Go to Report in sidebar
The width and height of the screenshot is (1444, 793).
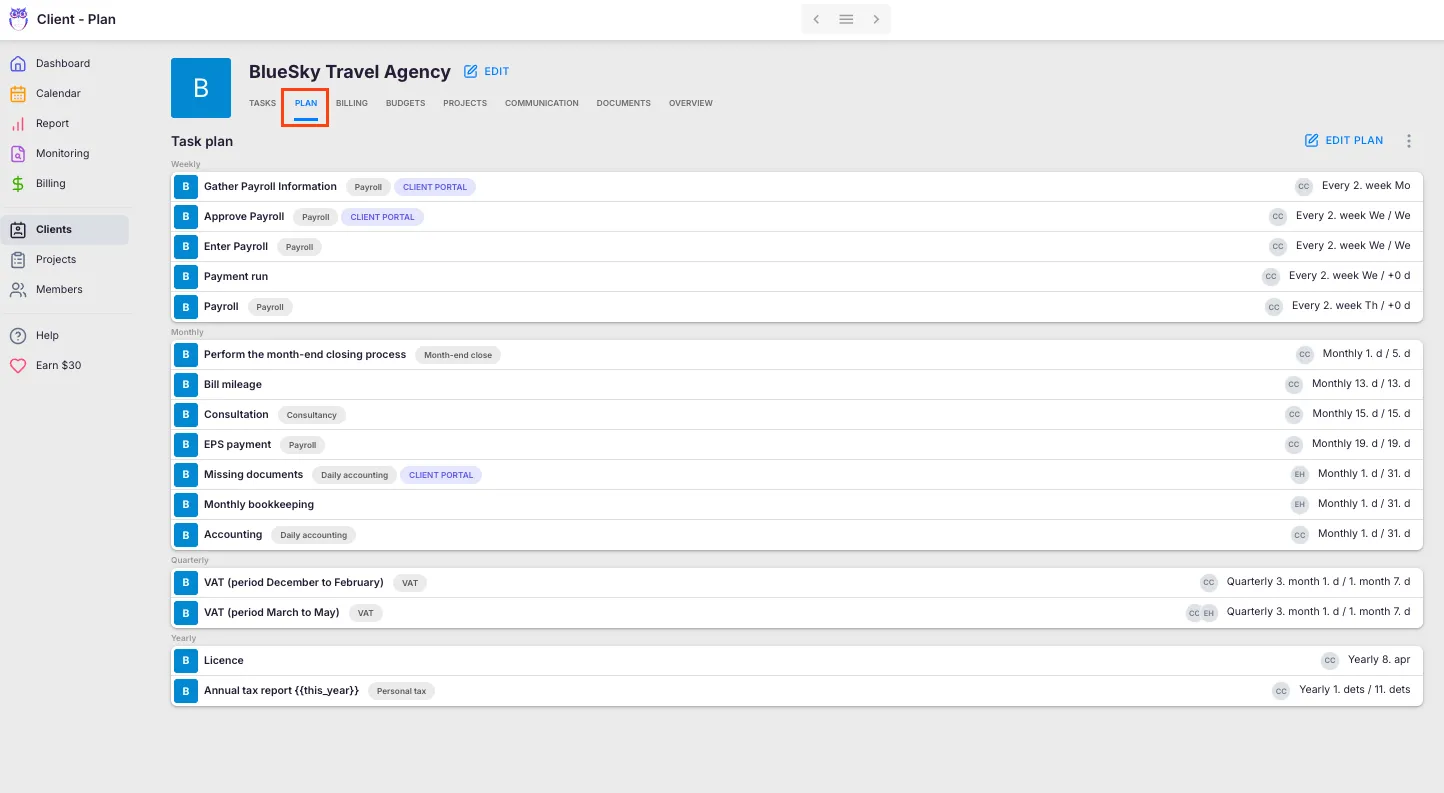pyautogui.click(x=52, y=124)
